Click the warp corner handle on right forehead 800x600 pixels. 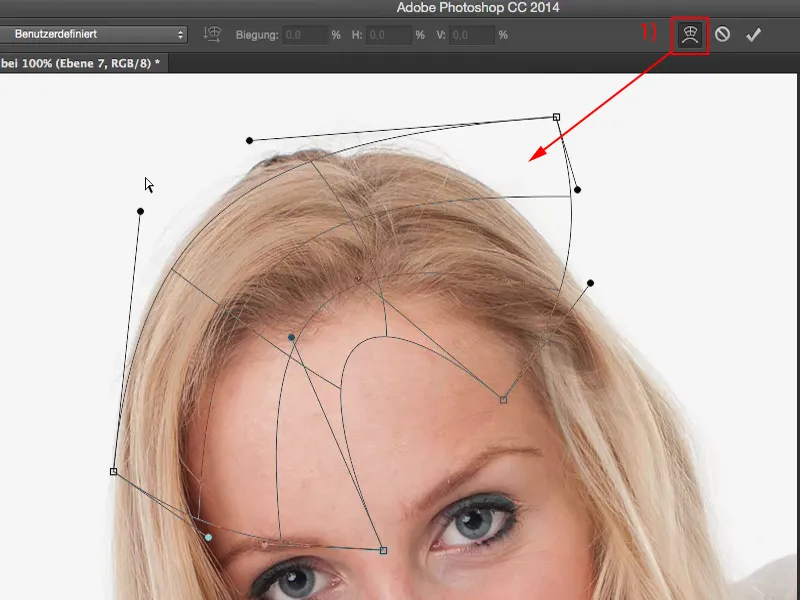tap(504, 400)
